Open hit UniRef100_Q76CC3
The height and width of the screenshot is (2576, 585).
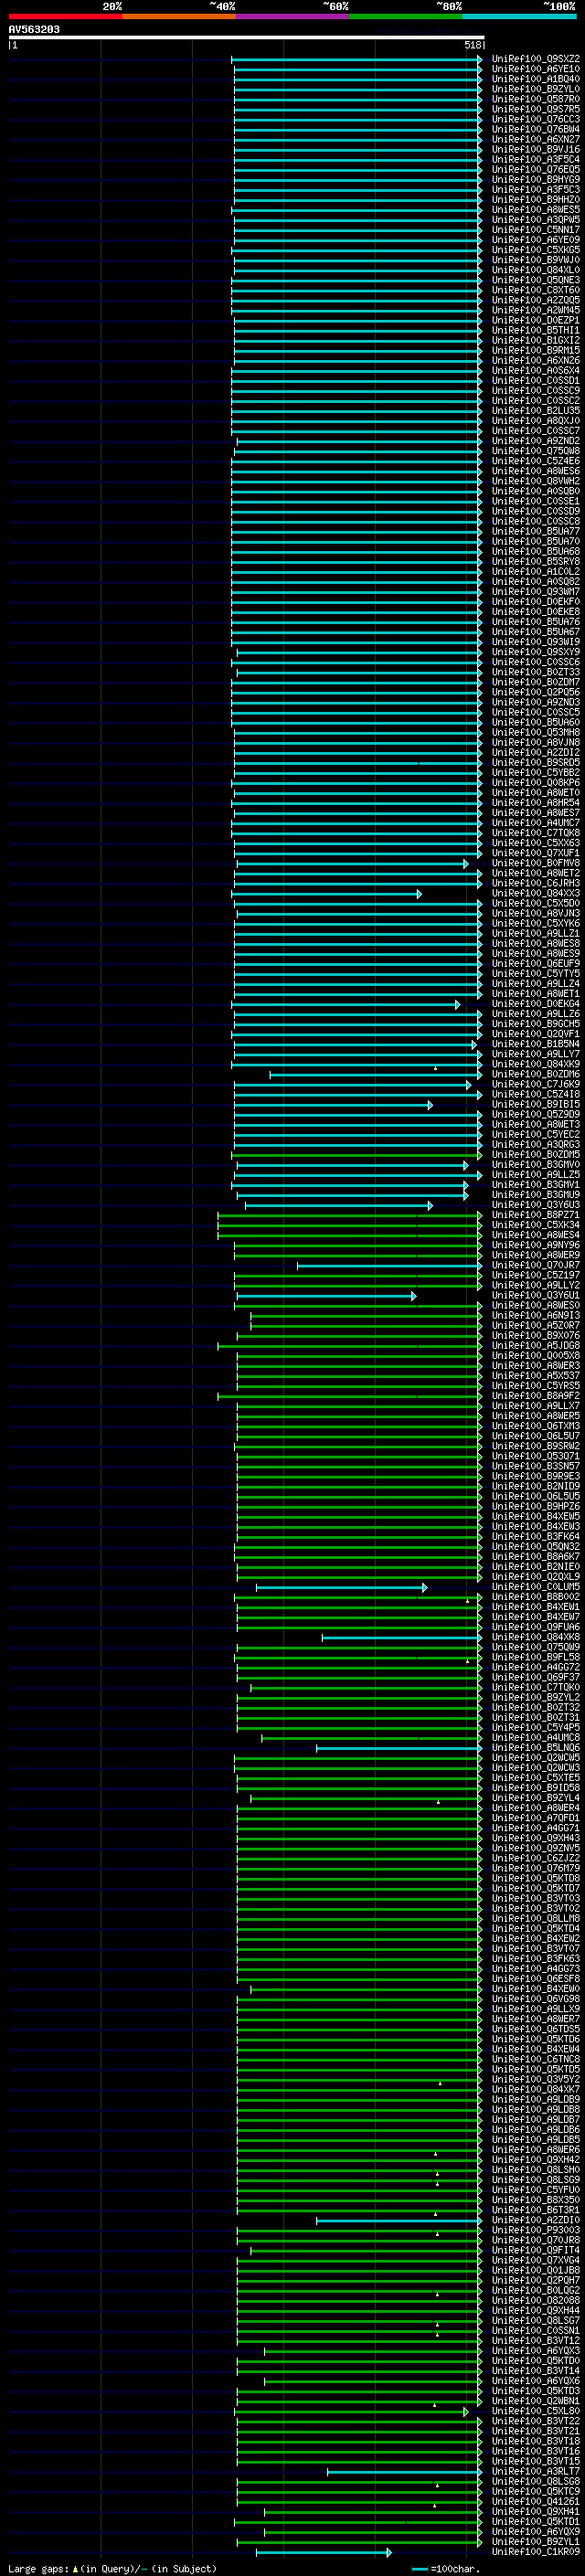point(536,119)
